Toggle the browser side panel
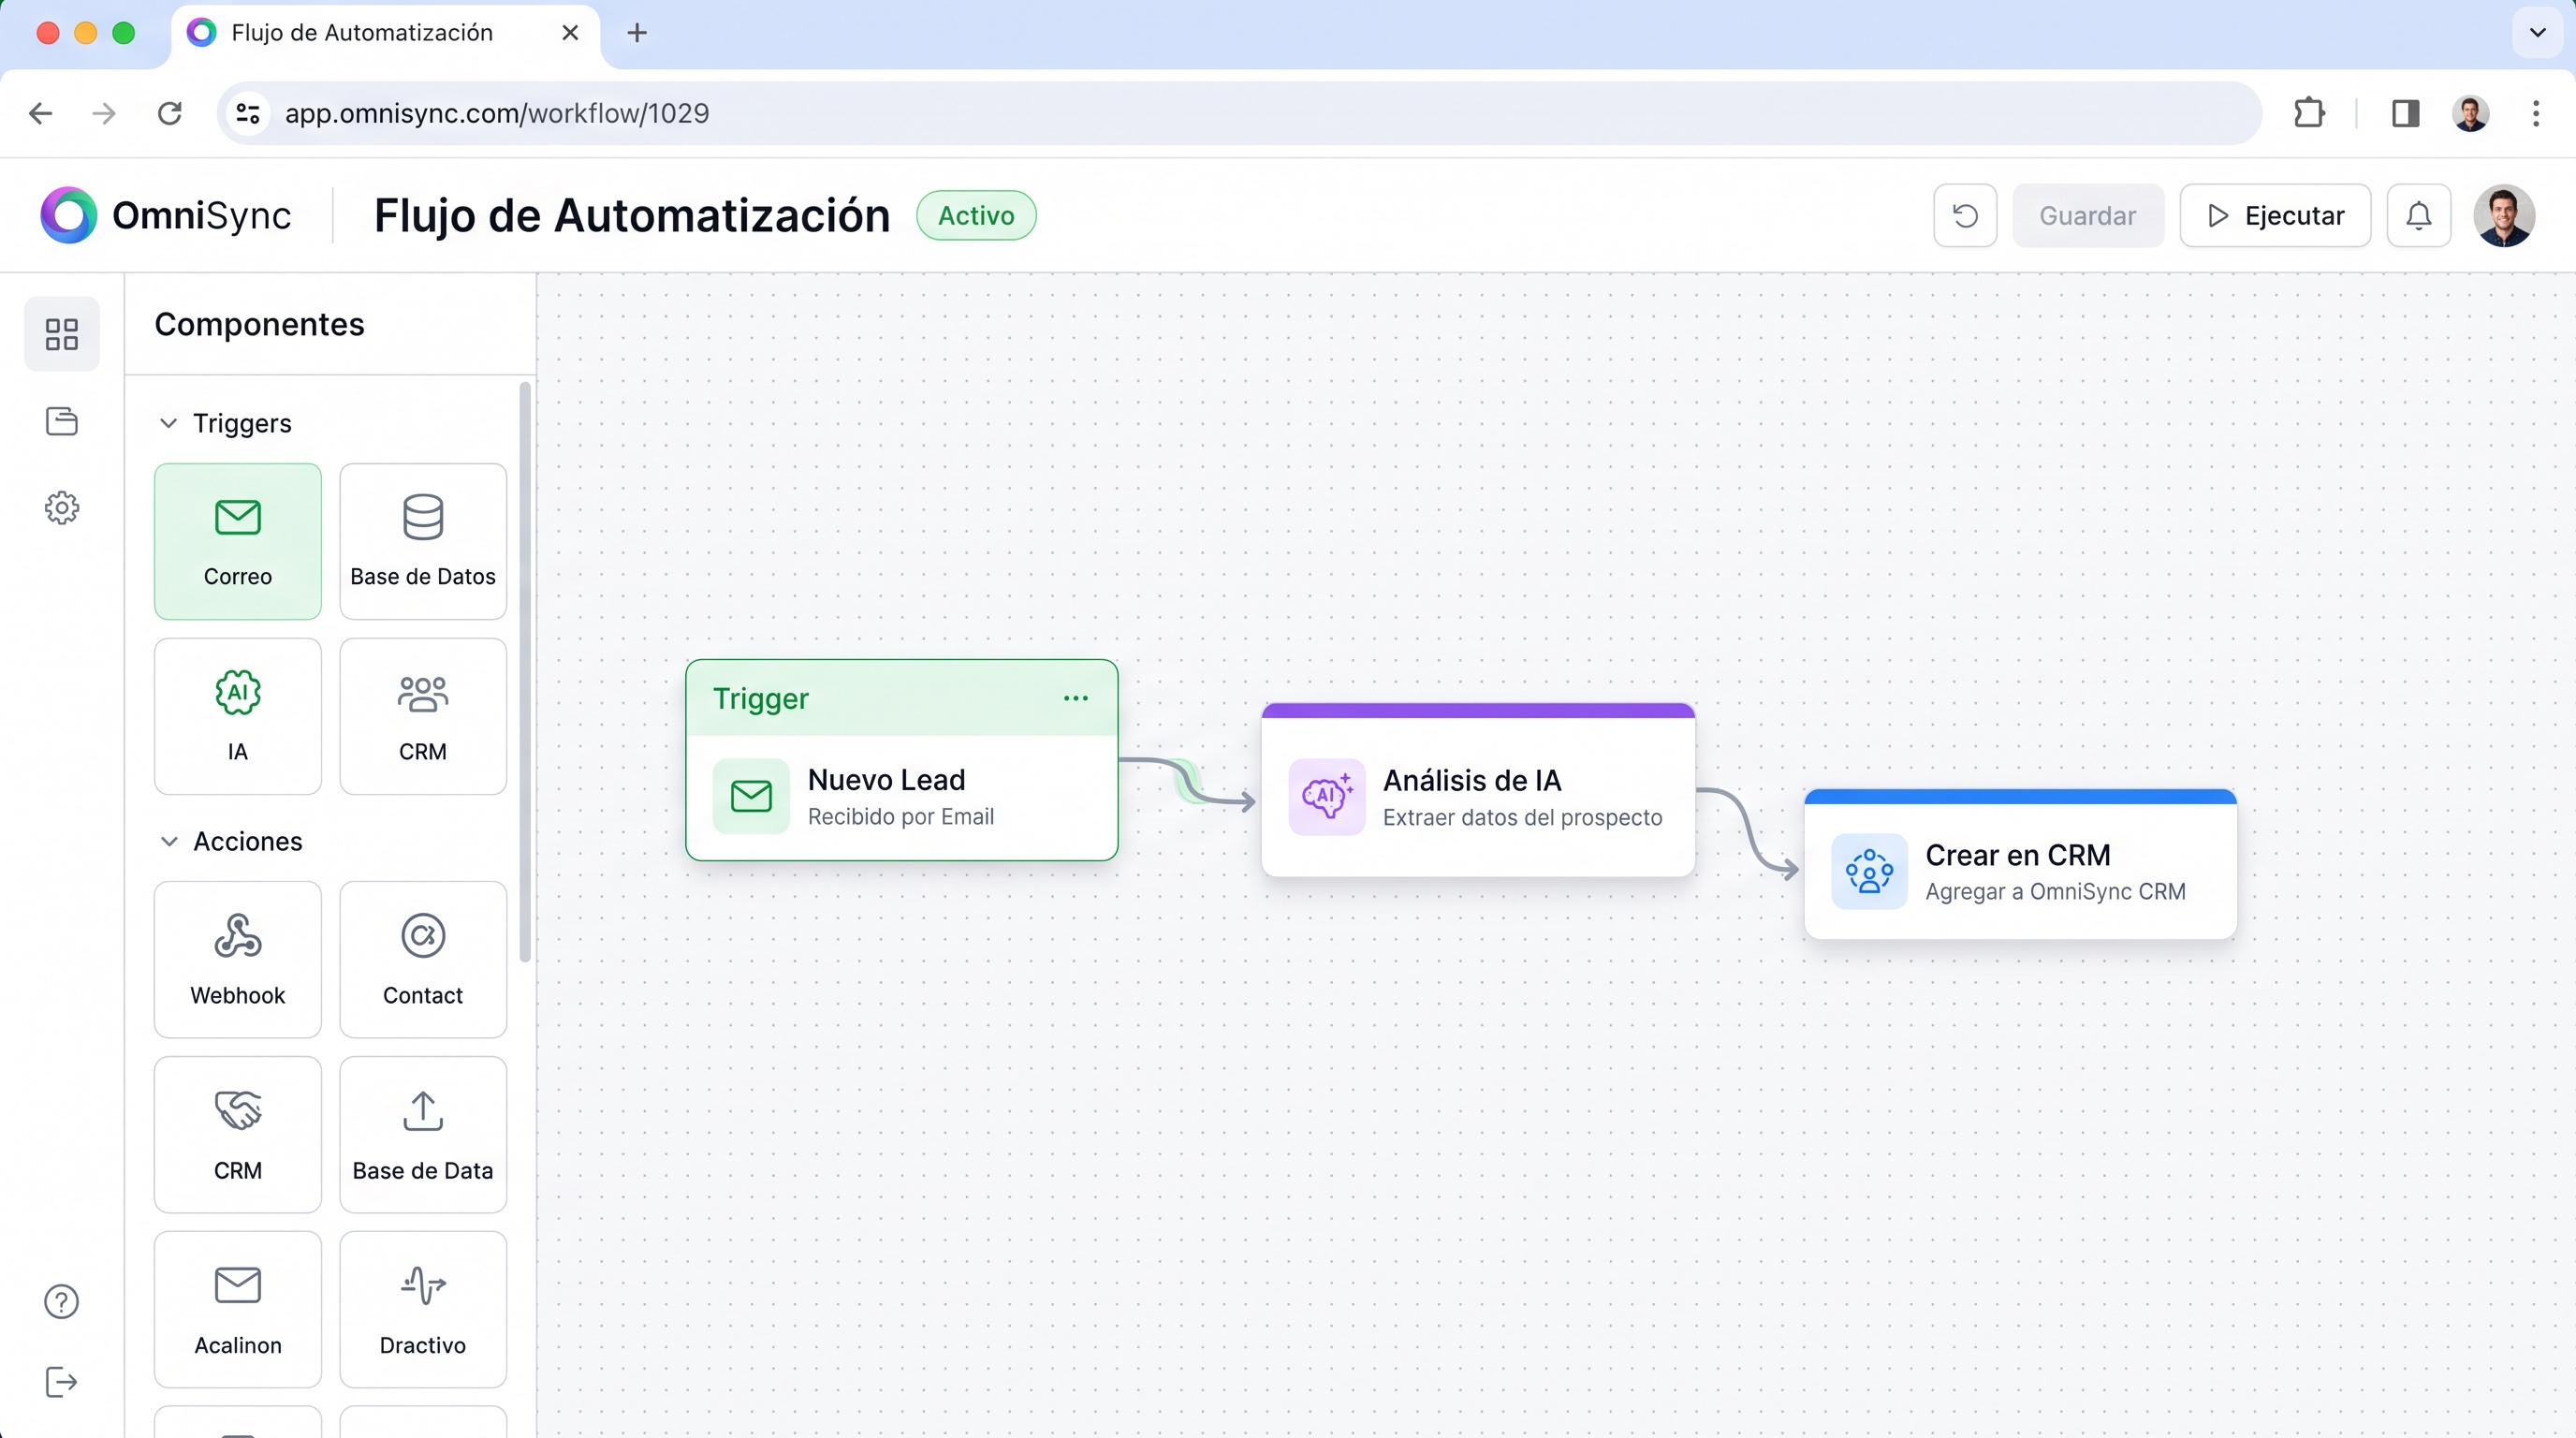Image resolution: width=2576 pixels, height=1438 pixels. pyautogui.click(x=2405, y=113)
